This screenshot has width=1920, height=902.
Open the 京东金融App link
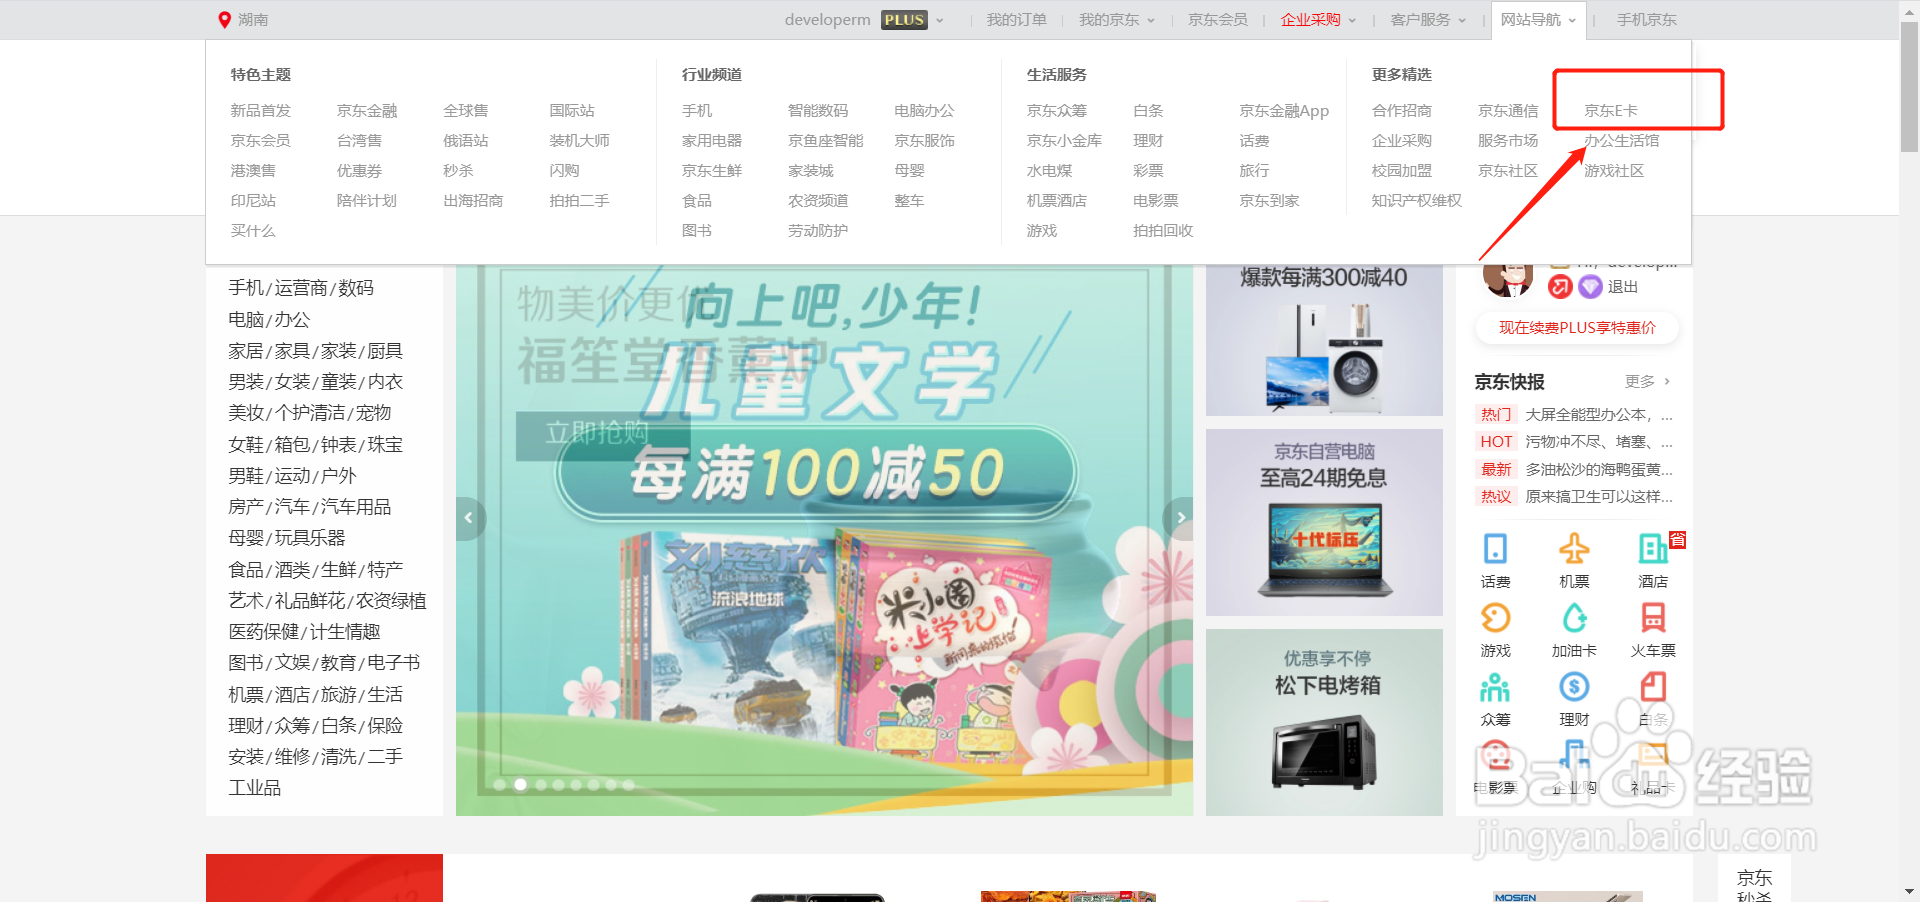pos(1284,111)
